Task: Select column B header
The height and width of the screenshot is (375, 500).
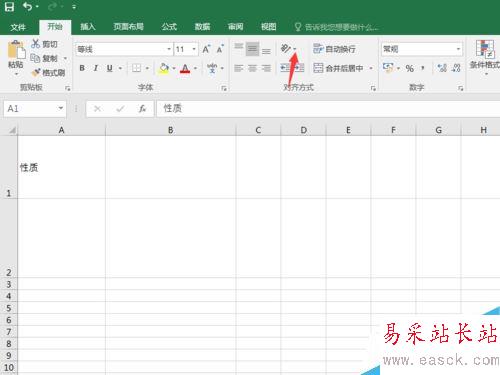Action: [x=171, y=130]
